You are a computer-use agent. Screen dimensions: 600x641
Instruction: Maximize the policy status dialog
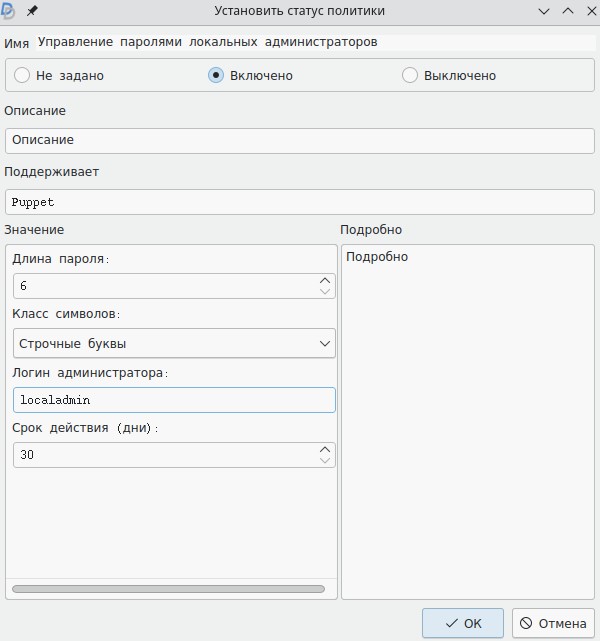point(567,10)
